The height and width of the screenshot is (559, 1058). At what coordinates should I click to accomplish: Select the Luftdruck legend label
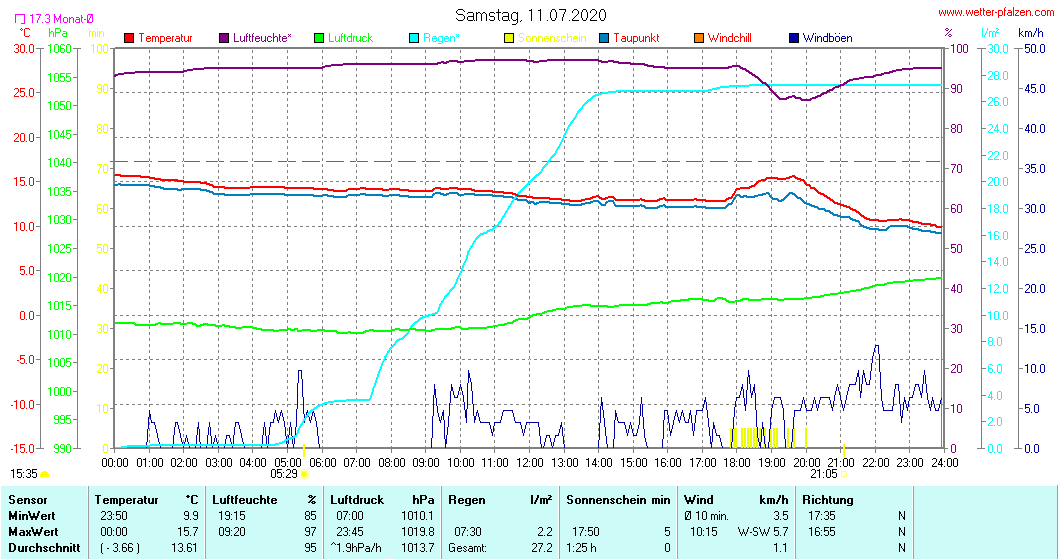pos(350,38)
